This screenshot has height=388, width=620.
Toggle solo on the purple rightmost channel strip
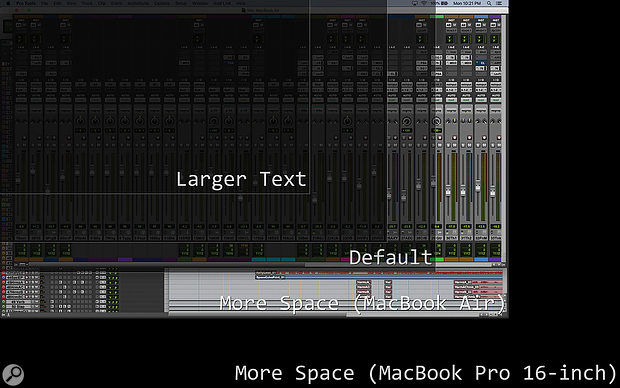(493, 145)
